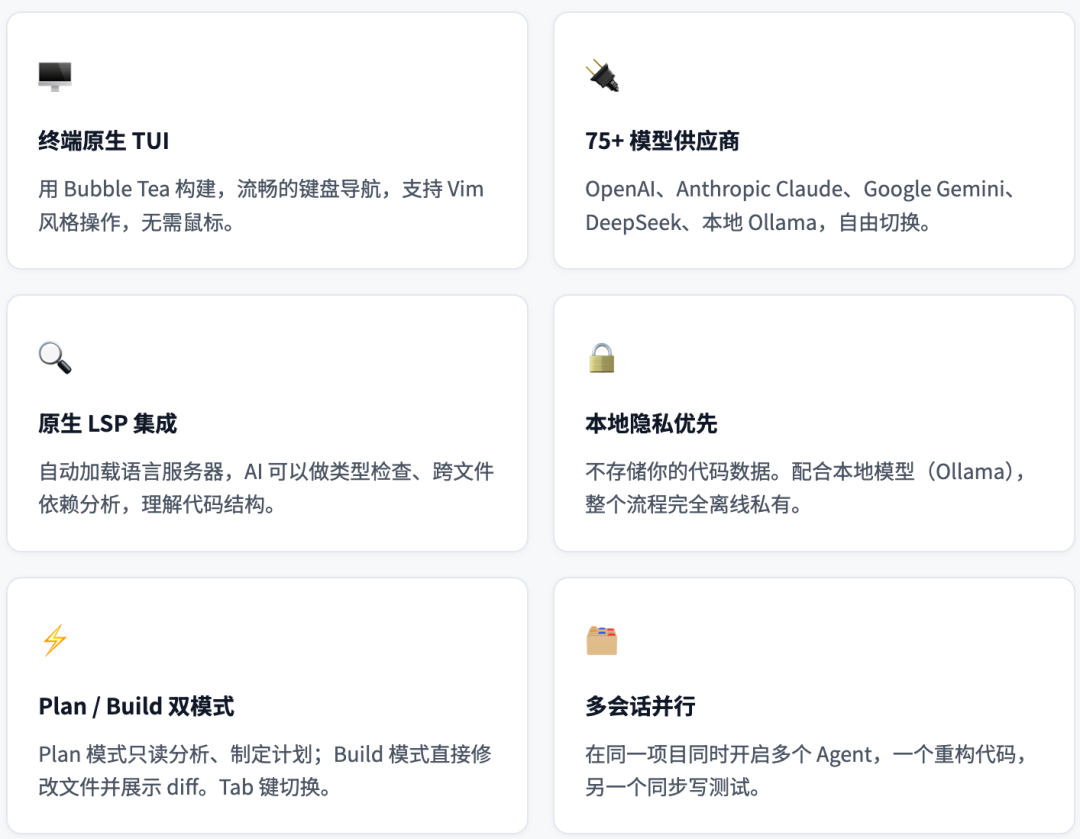Click the 本地隐私优先 heading

click(x=651, y=424)
